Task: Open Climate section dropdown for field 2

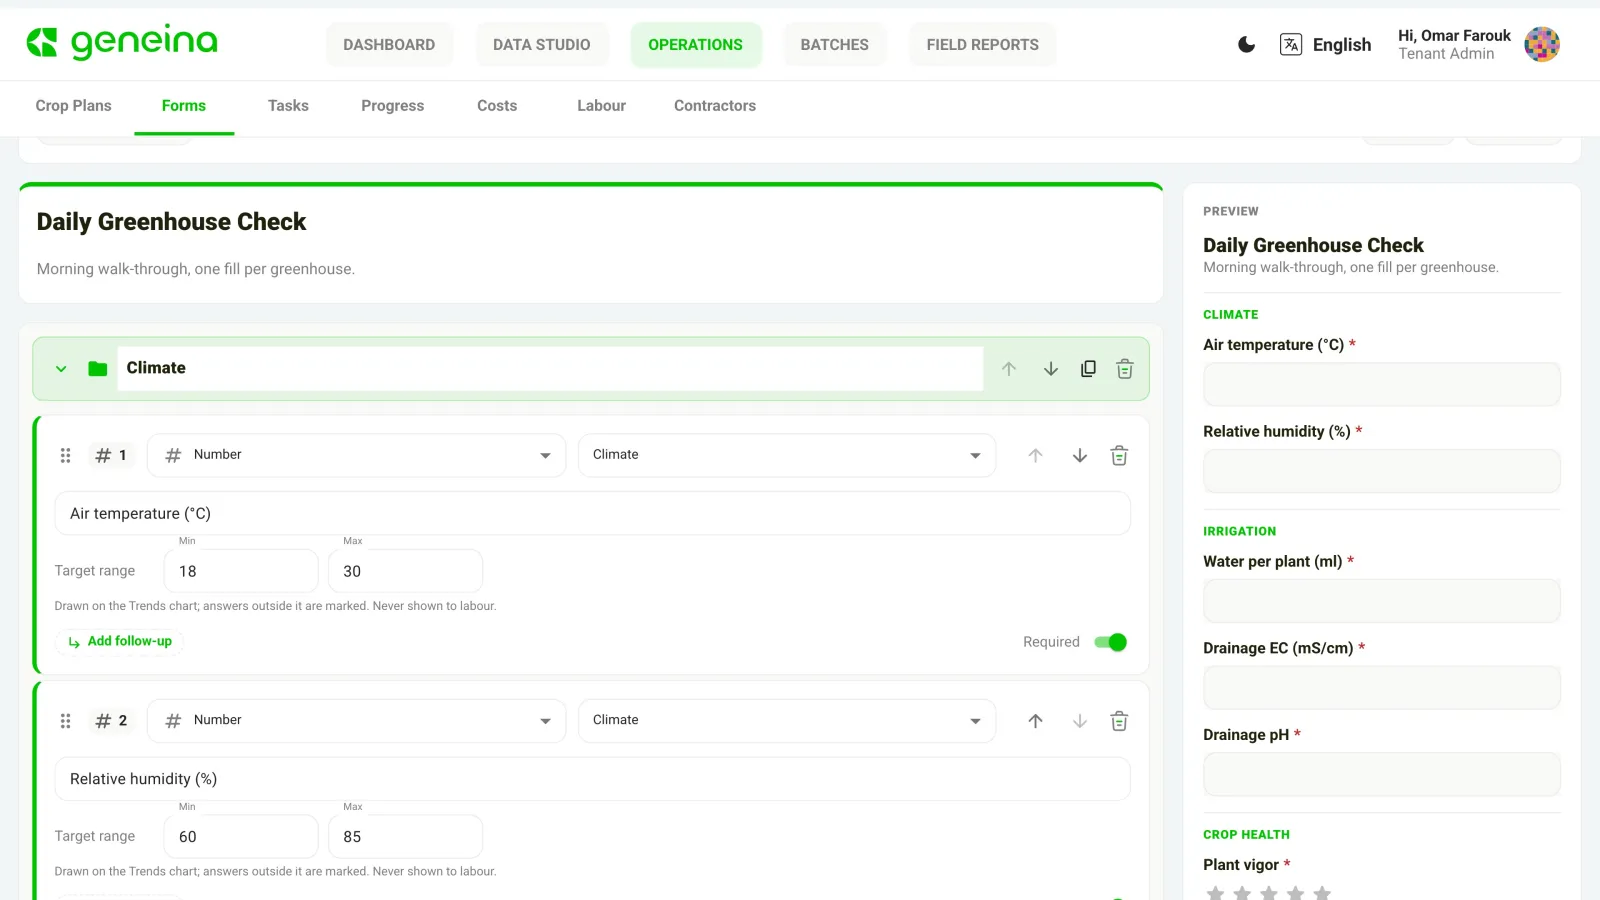Action: click(x=787, y=721)
